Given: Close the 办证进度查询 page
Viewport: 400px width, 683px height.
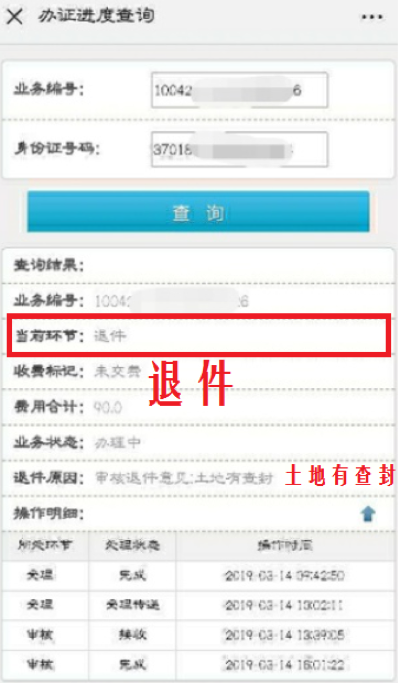Looking at the screenshot, I should click(14, 17).
